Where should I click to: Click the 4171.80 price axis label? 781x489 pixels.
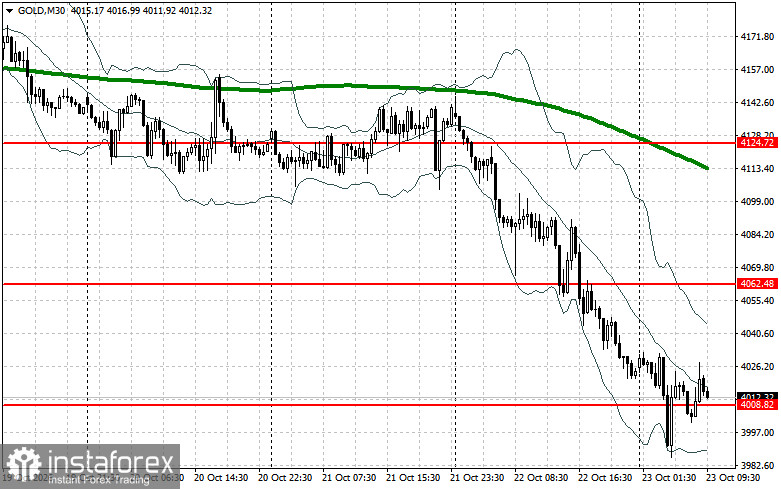757,37
